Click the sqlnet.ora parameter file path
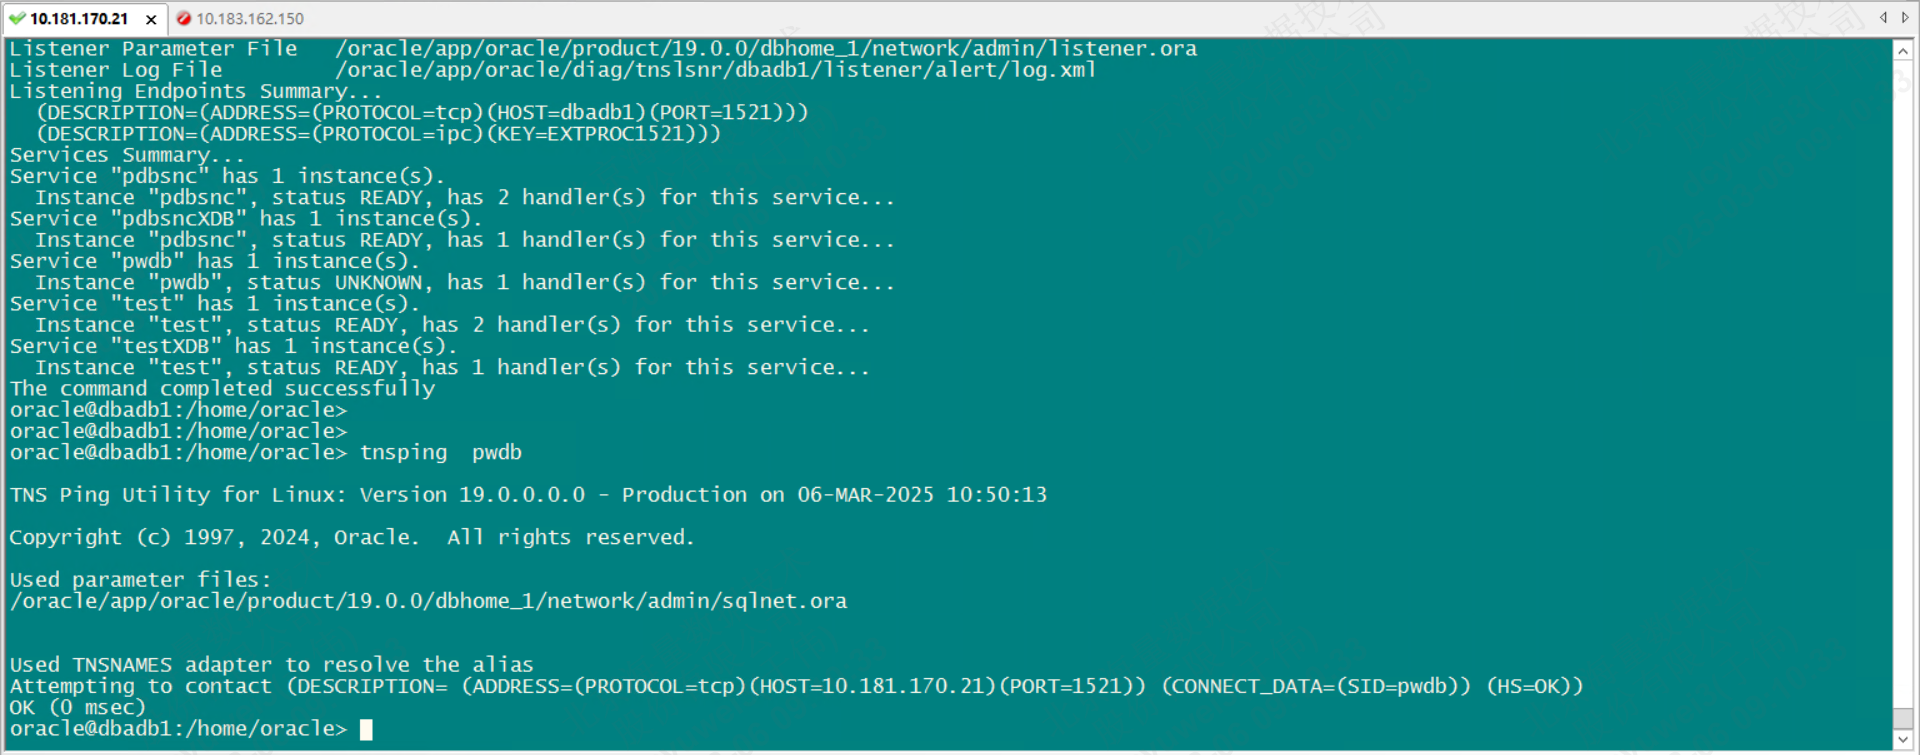 (428, 601)
